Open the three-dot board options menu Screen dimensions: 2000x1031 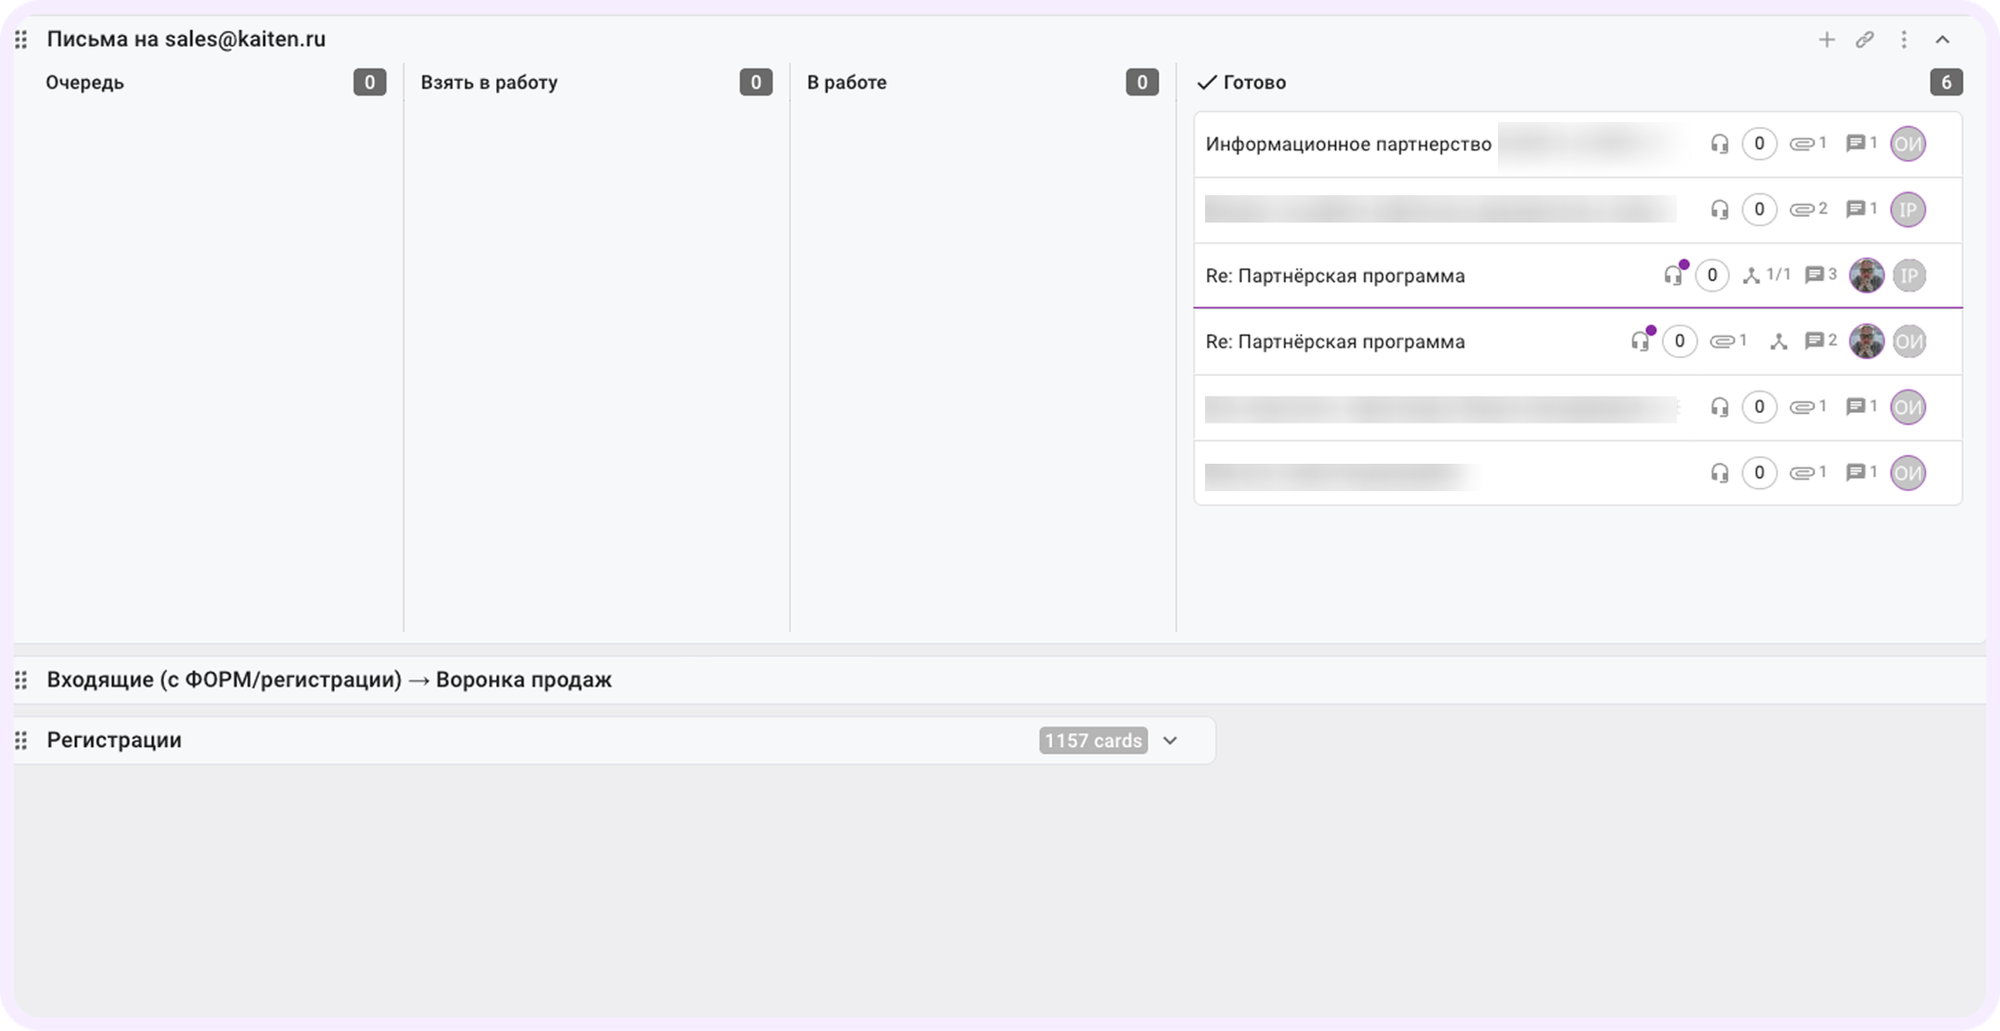1903,40
